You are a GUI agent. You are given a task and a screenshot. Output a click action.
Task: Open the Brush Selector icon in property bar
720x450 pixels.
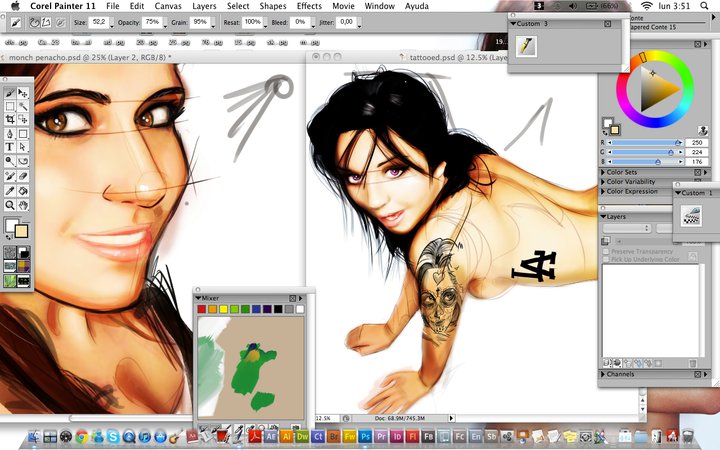coord(16,22)
